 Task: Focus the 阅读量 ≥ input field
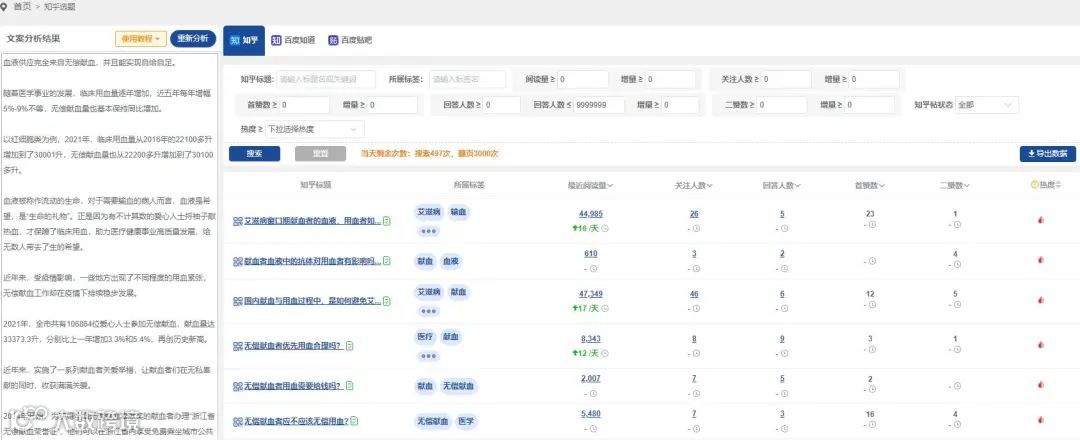[x=583, y=79]
